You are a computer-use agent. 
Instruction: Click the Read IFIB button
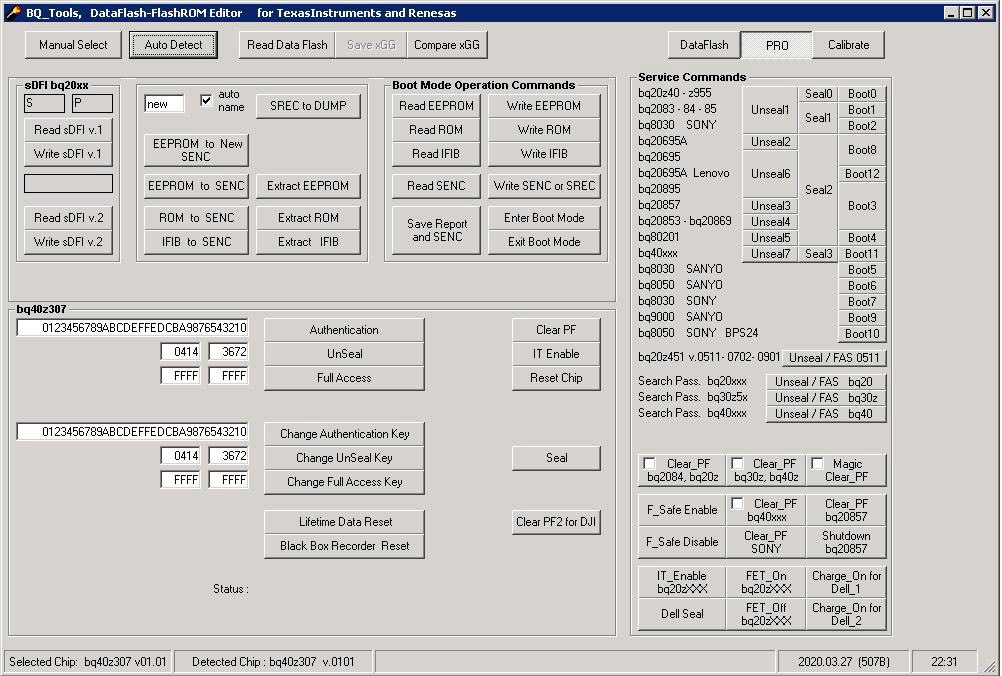click(x=436, y=153)
